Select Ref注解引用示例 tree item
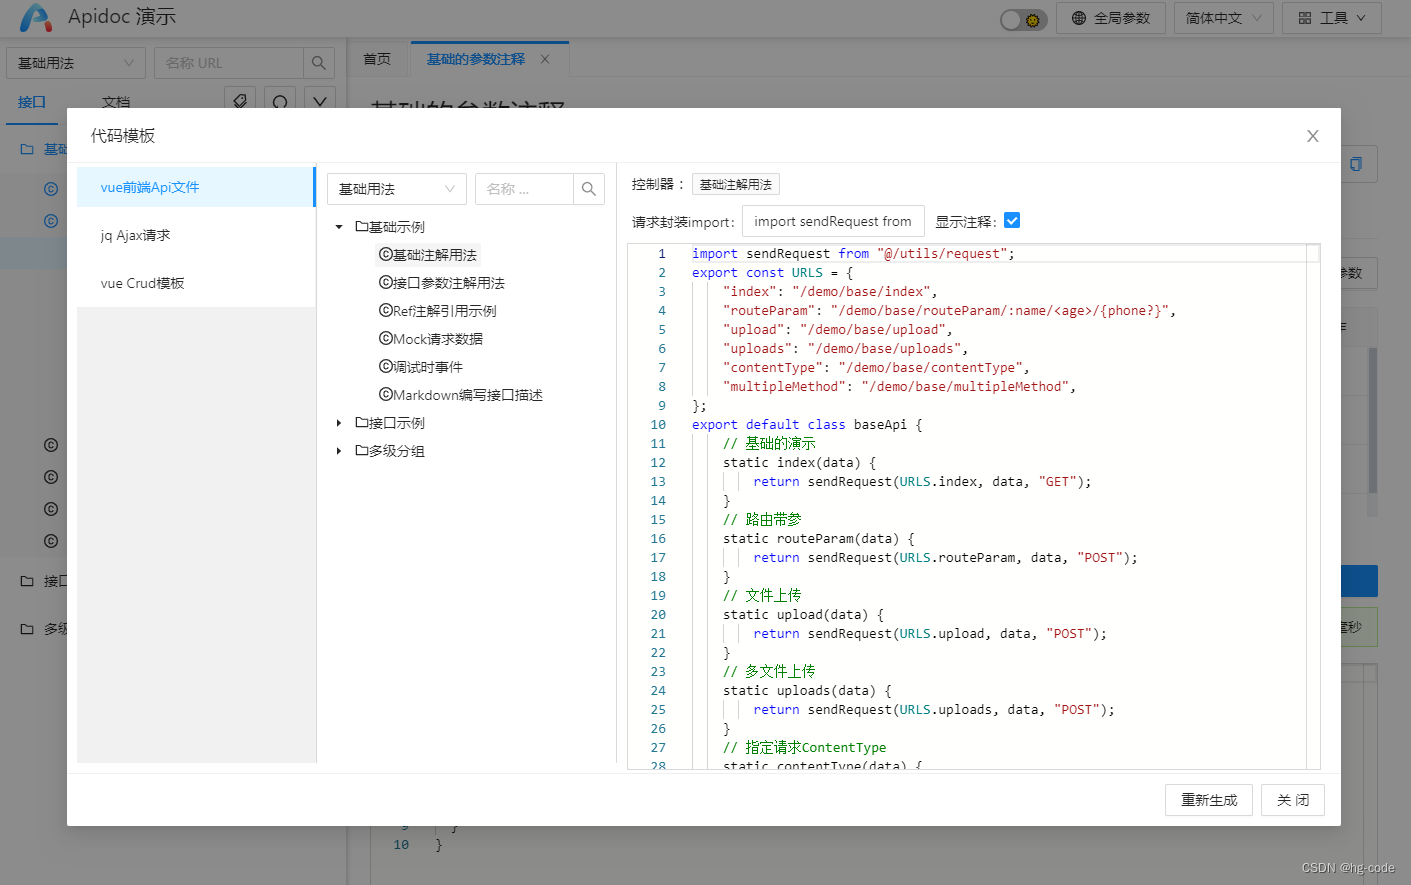Viewport: 1411px width, 885px height. click(x=438, y=311)
